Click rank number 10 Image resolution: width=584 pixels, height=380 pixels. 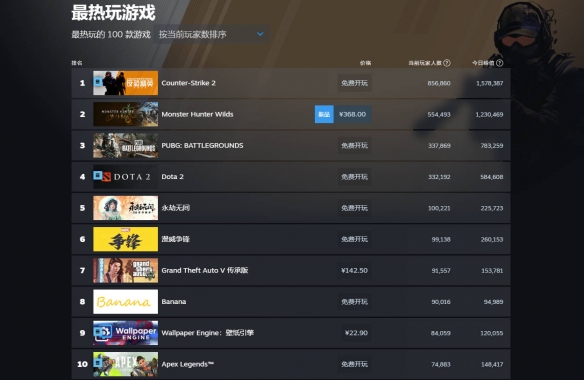pyautogui.click(x=82, y=364)
